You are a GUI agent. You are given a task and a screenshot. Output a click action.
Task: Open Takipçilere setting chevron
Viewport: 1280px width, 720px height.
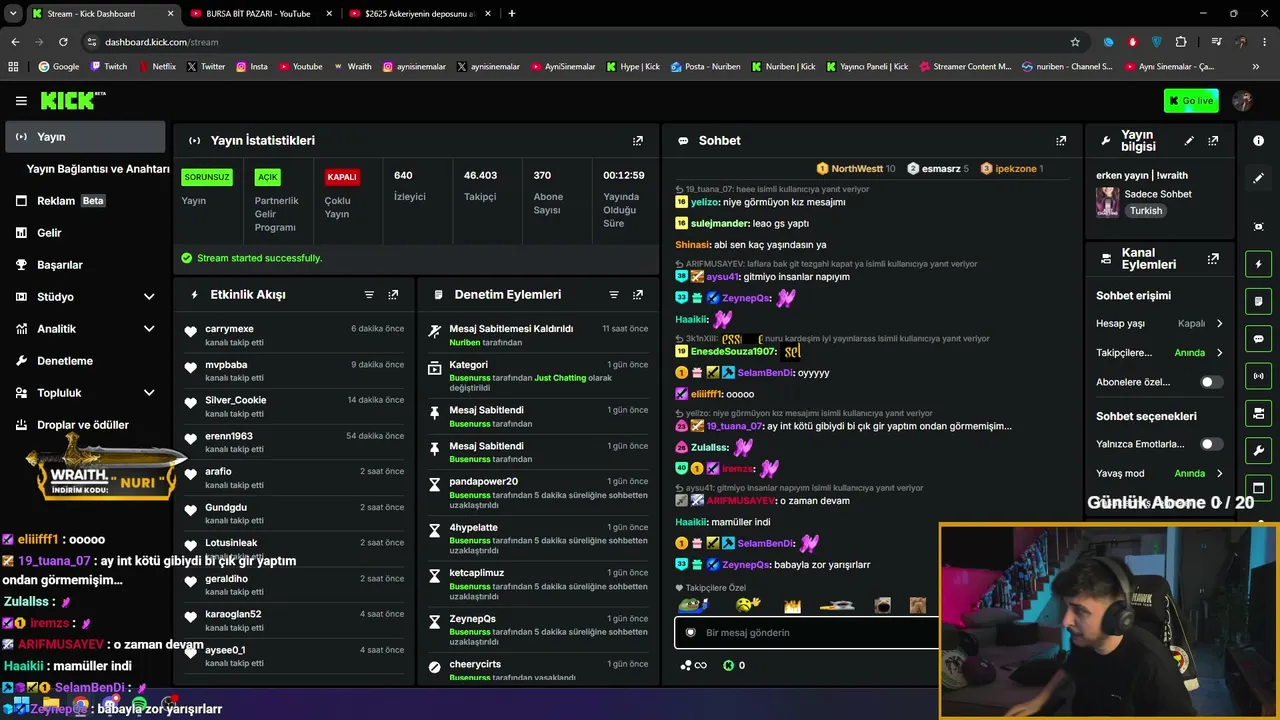pyautogui.click(x=1219, y=353)
